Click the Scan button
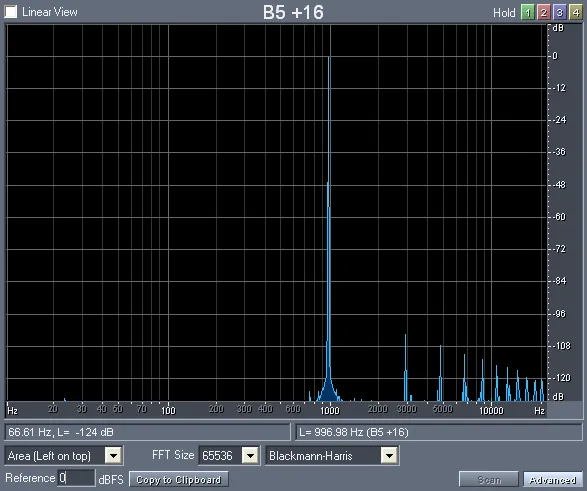Viewport: 587px width, 491px height. 489,479
